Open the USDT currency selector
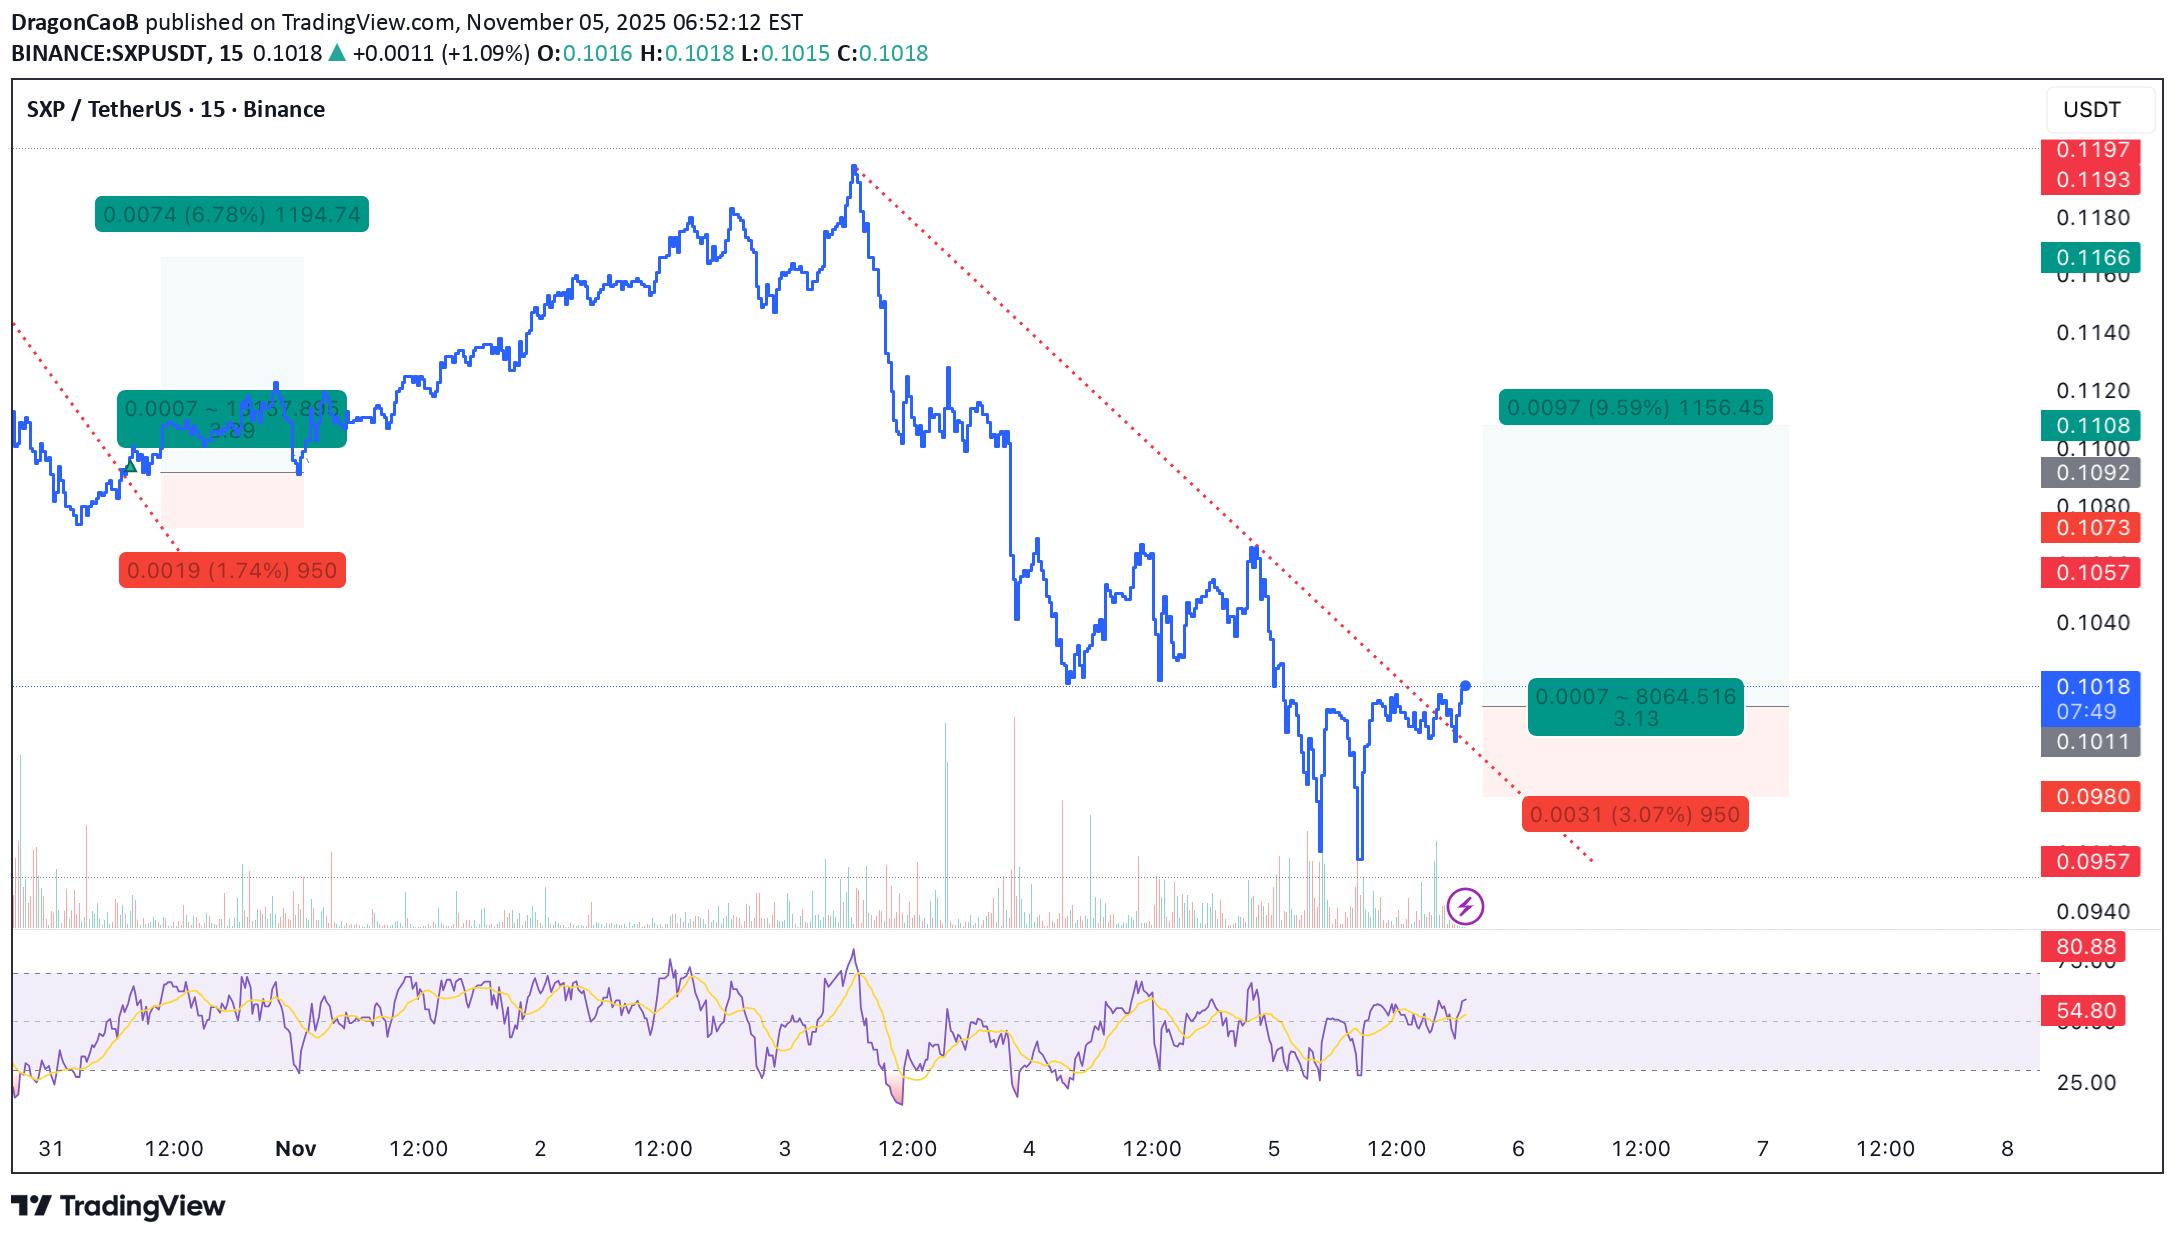The height and width of the screenshot is (1239, 2175). tap(2091, 109)
